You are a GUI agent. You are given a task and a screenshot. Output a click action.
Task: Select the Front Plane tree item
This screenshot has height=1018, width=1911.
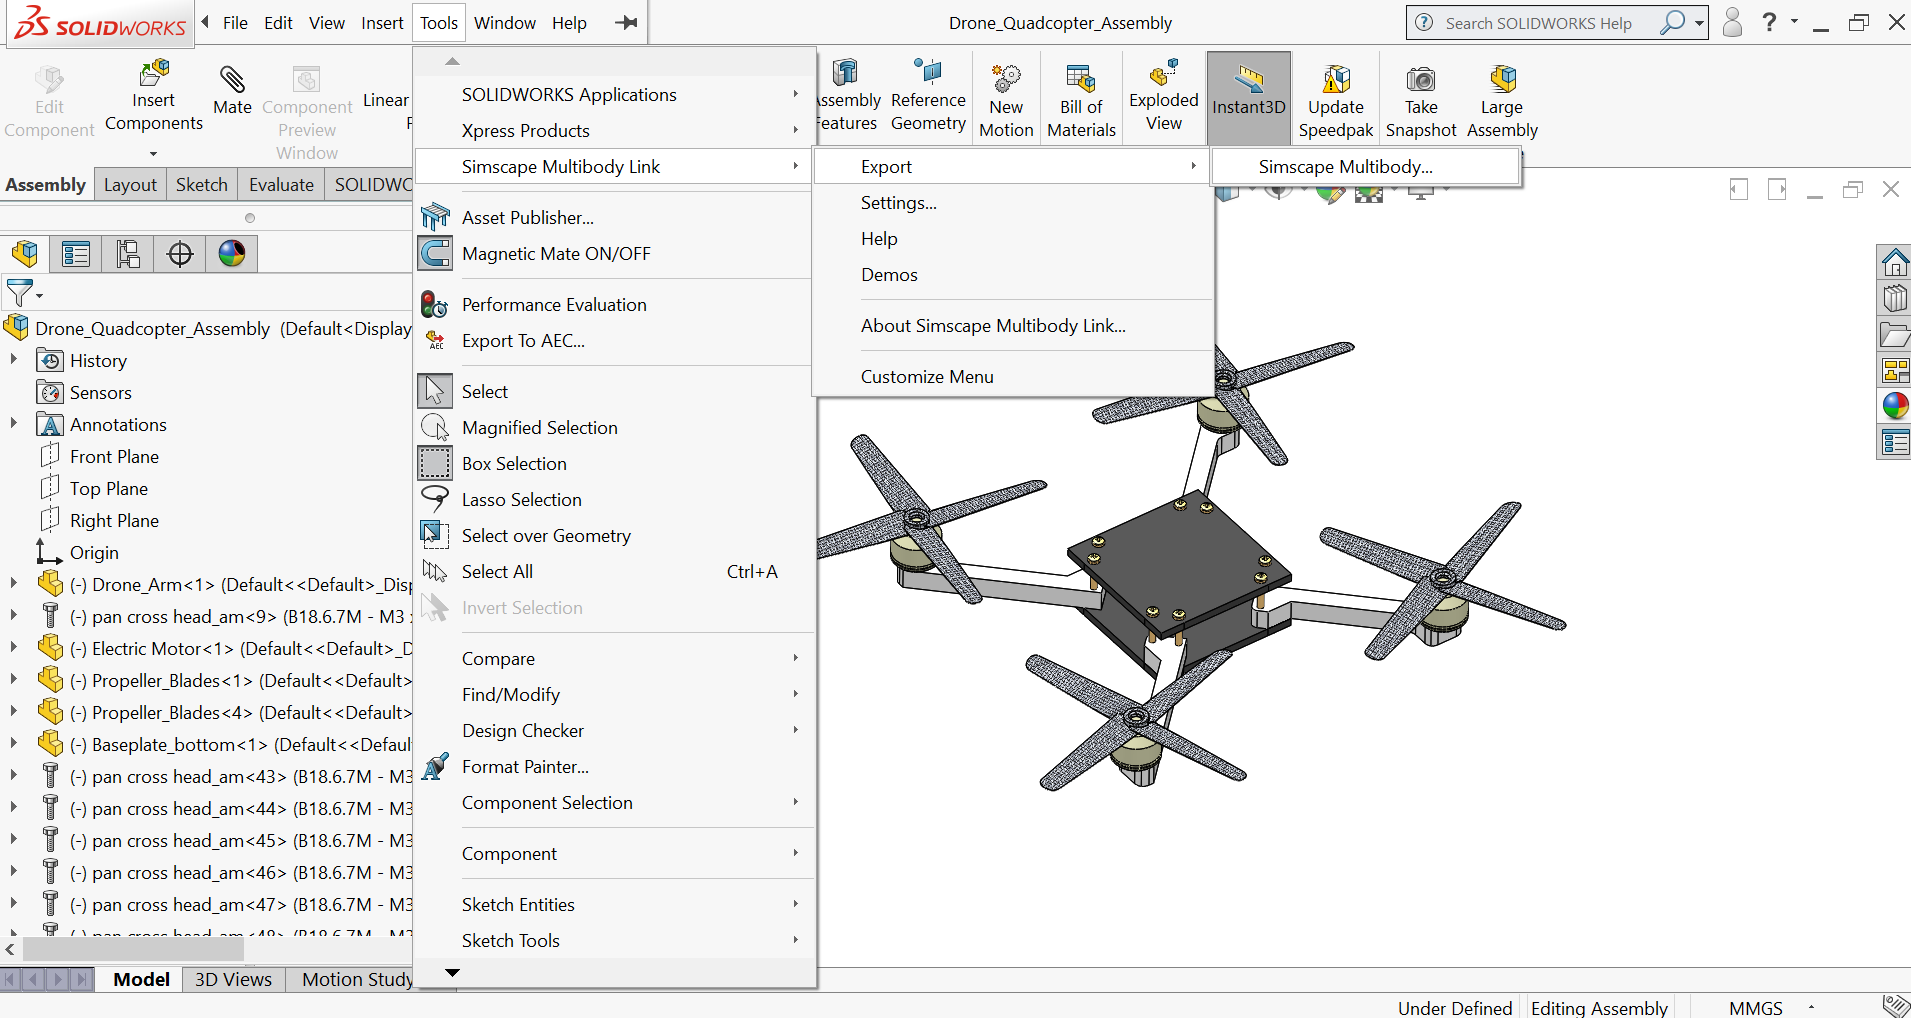114,457
